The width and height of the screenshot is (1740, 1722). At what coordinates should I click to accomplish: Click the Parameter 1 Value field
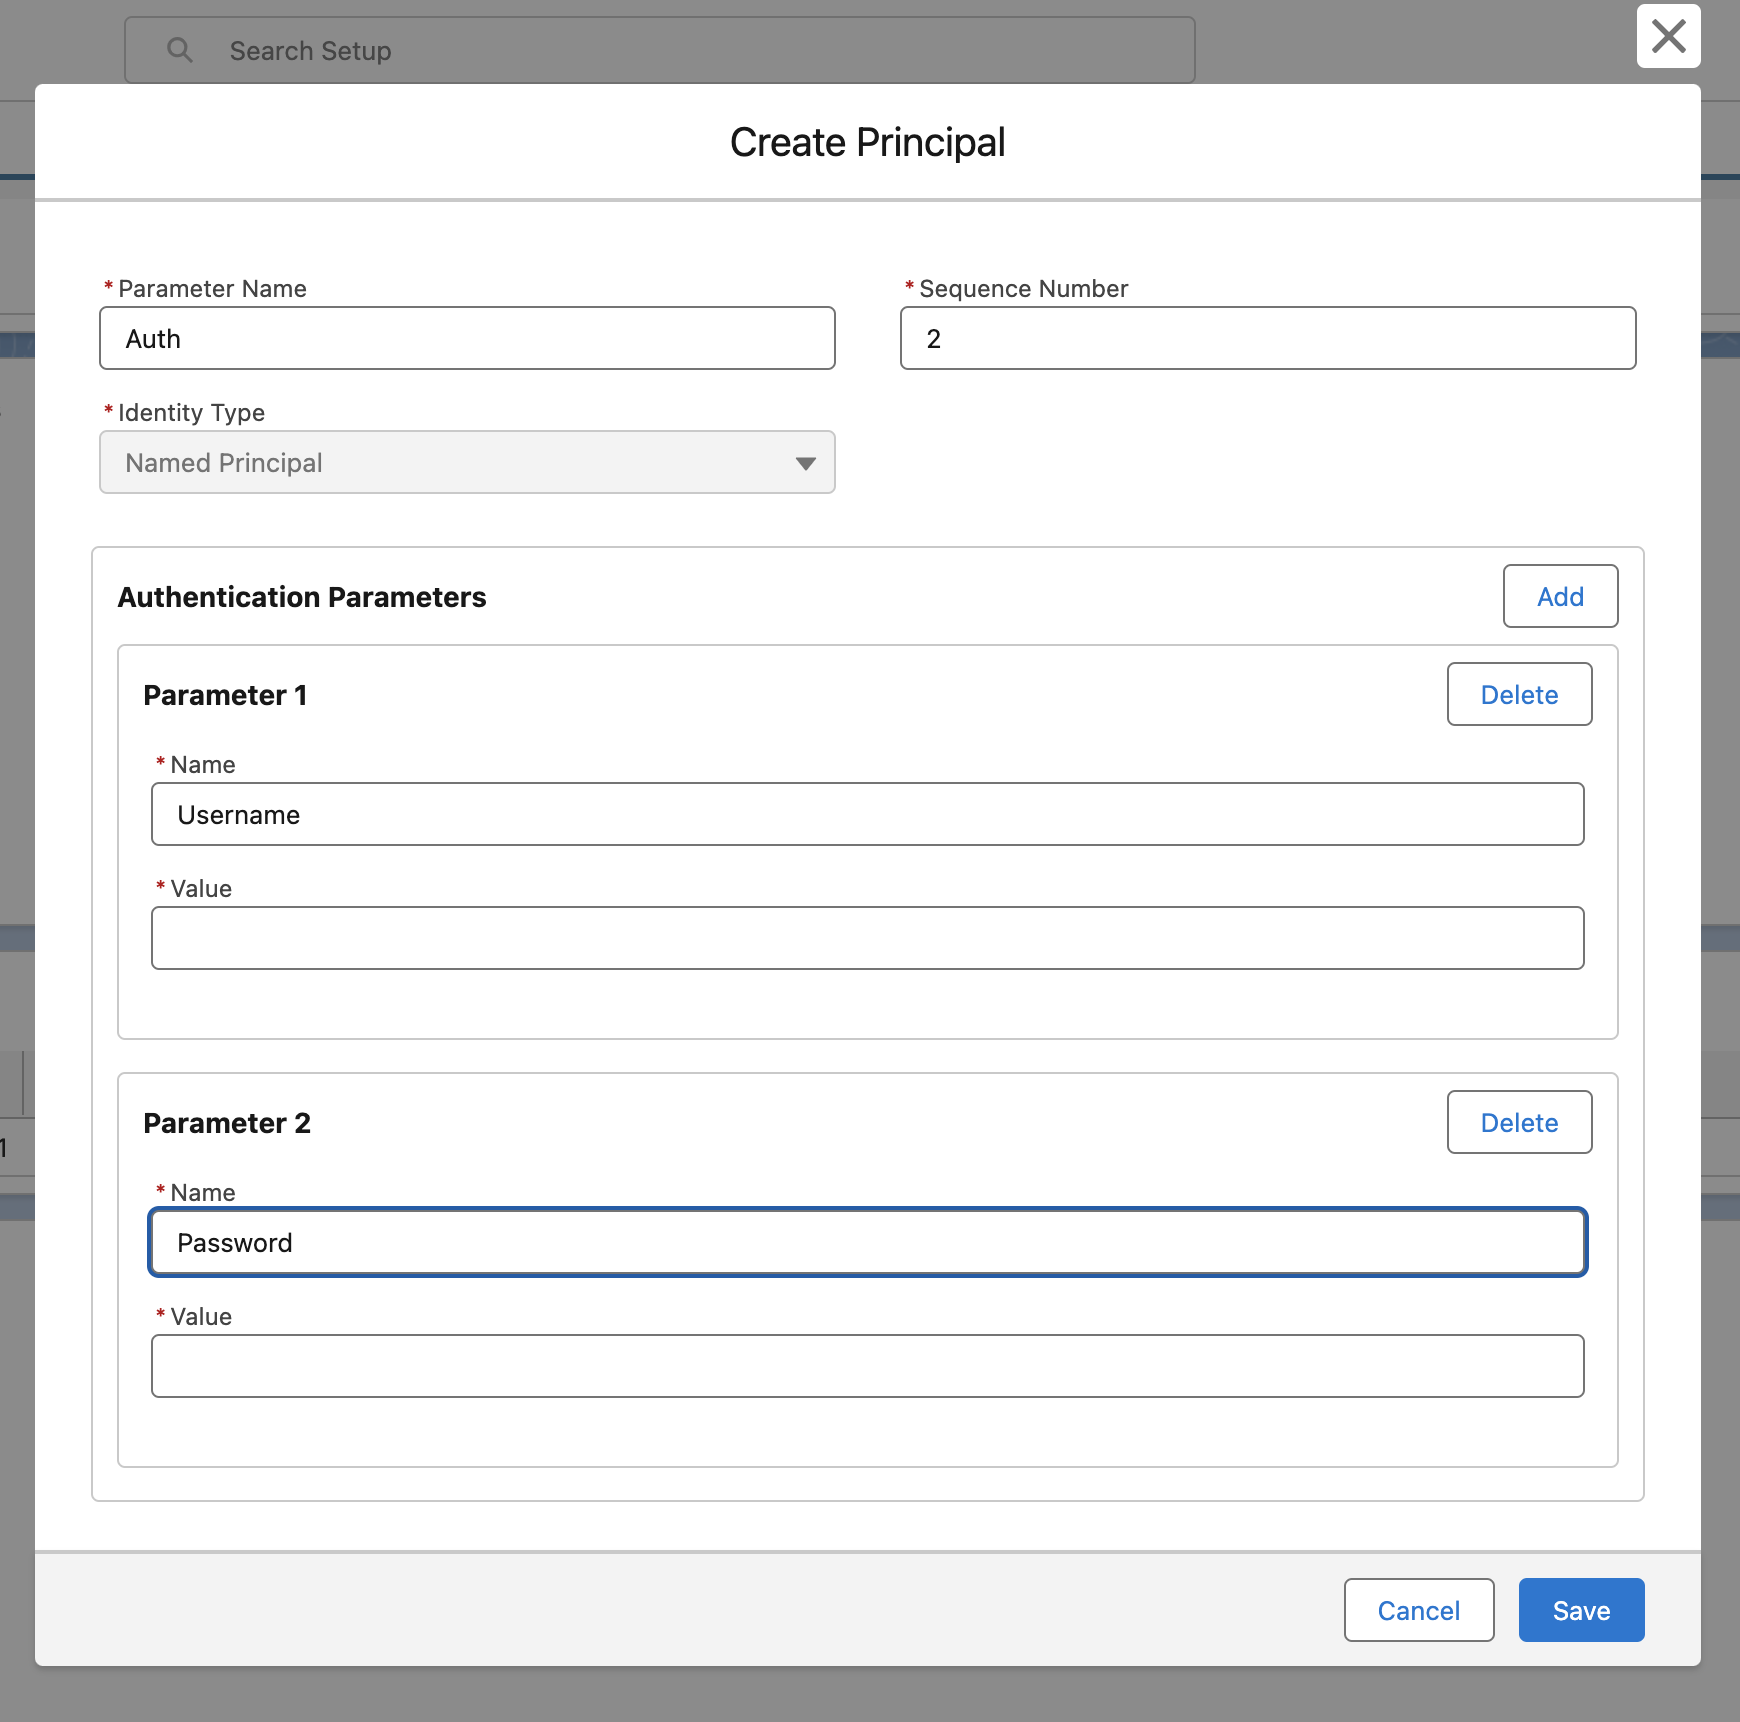[x=867, y=939]
